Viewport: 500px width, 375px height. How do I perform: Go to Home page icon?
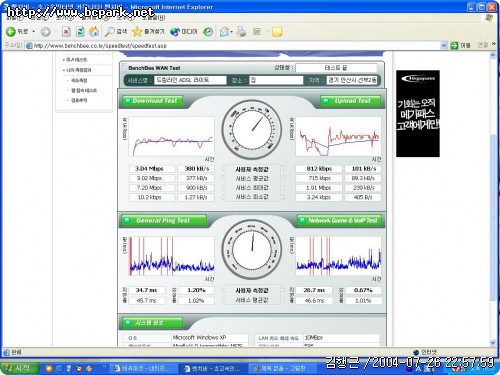click(94, 32)
